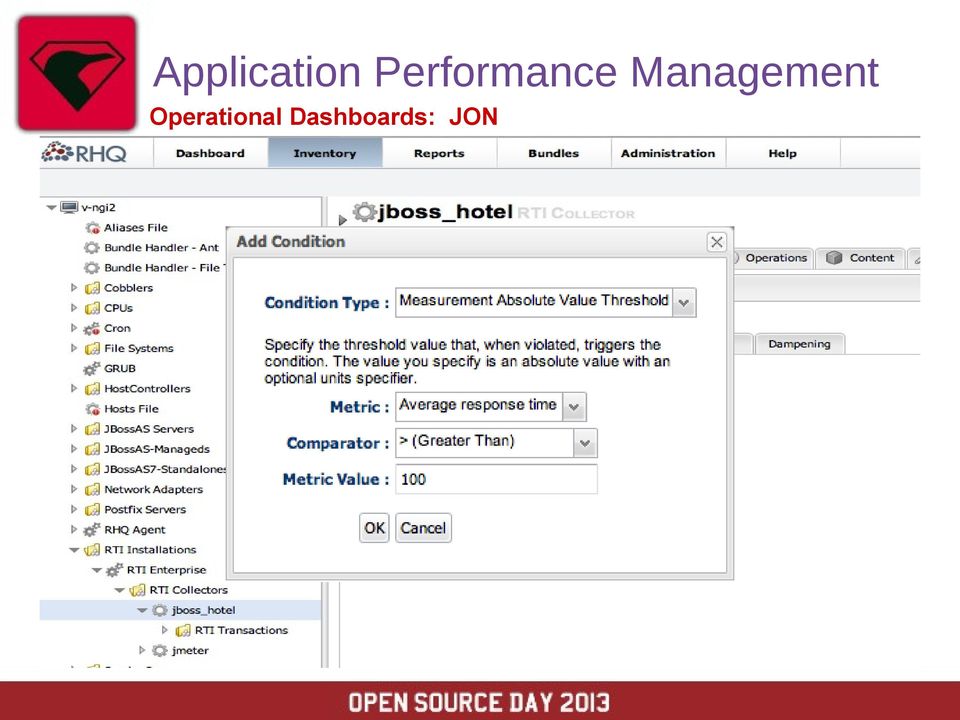Click the Cobblers folder icon
Image resolution: width=960 pixels, height=720 pixels.
[92, 288]
